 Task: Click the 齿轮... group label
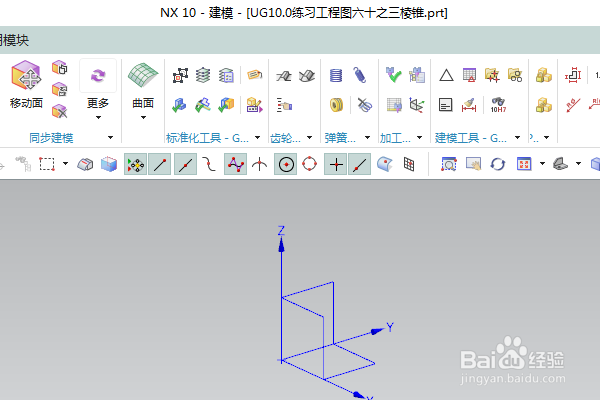point(285,138)
